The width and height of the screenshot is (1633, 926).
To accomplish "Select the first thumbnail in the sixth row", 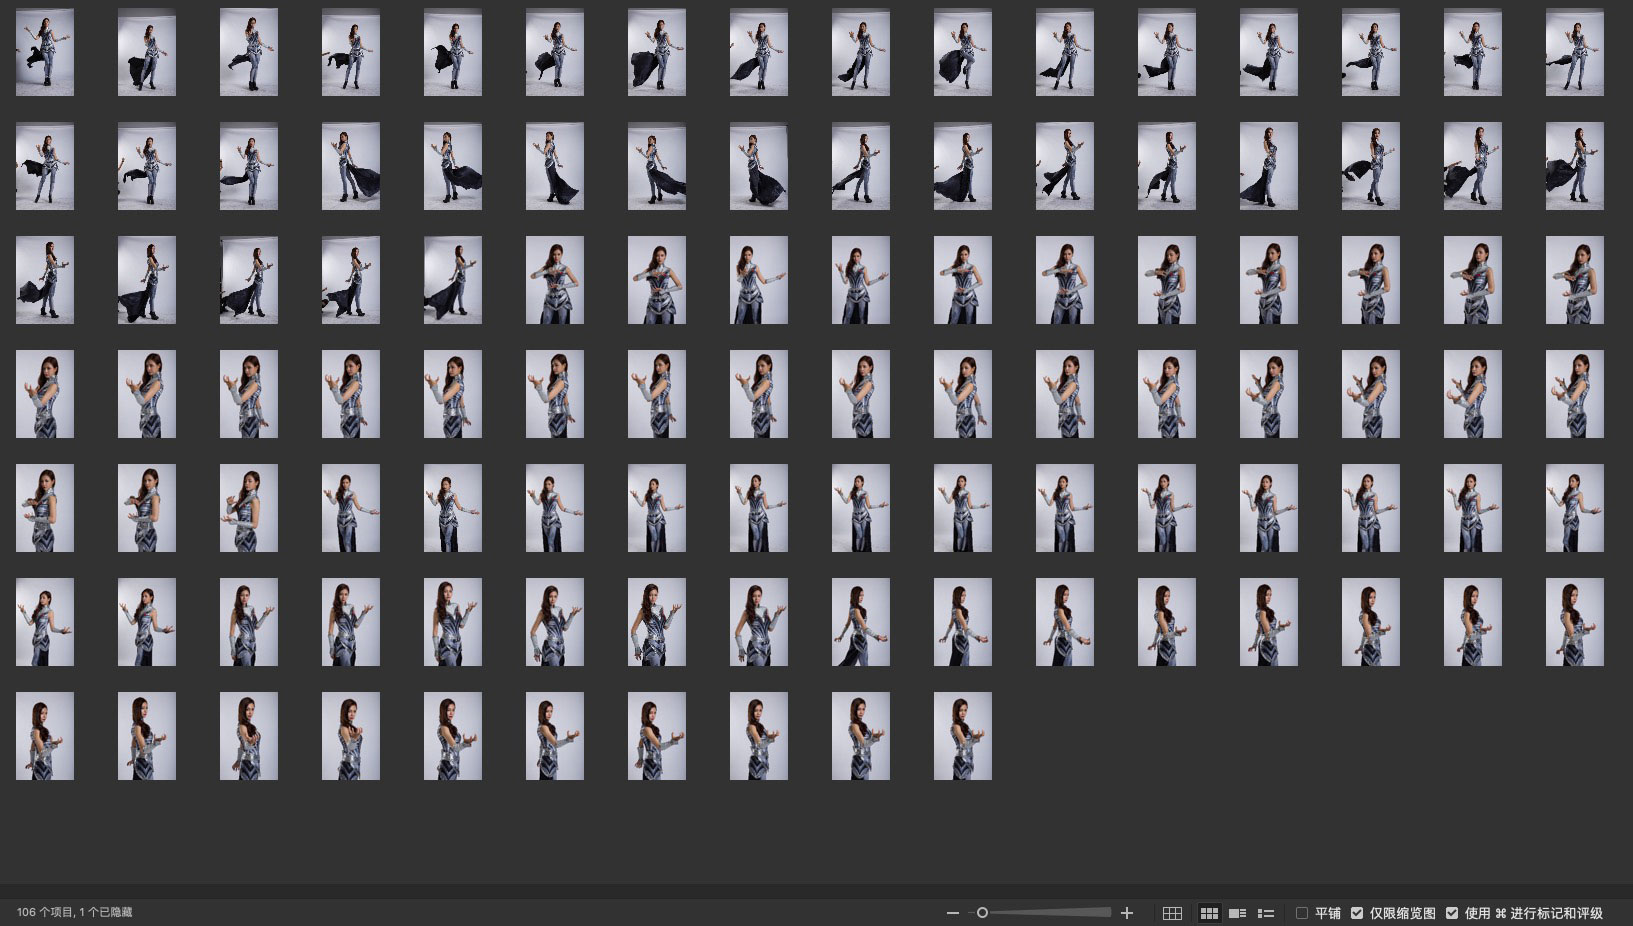I will click(x=45, y=622).
